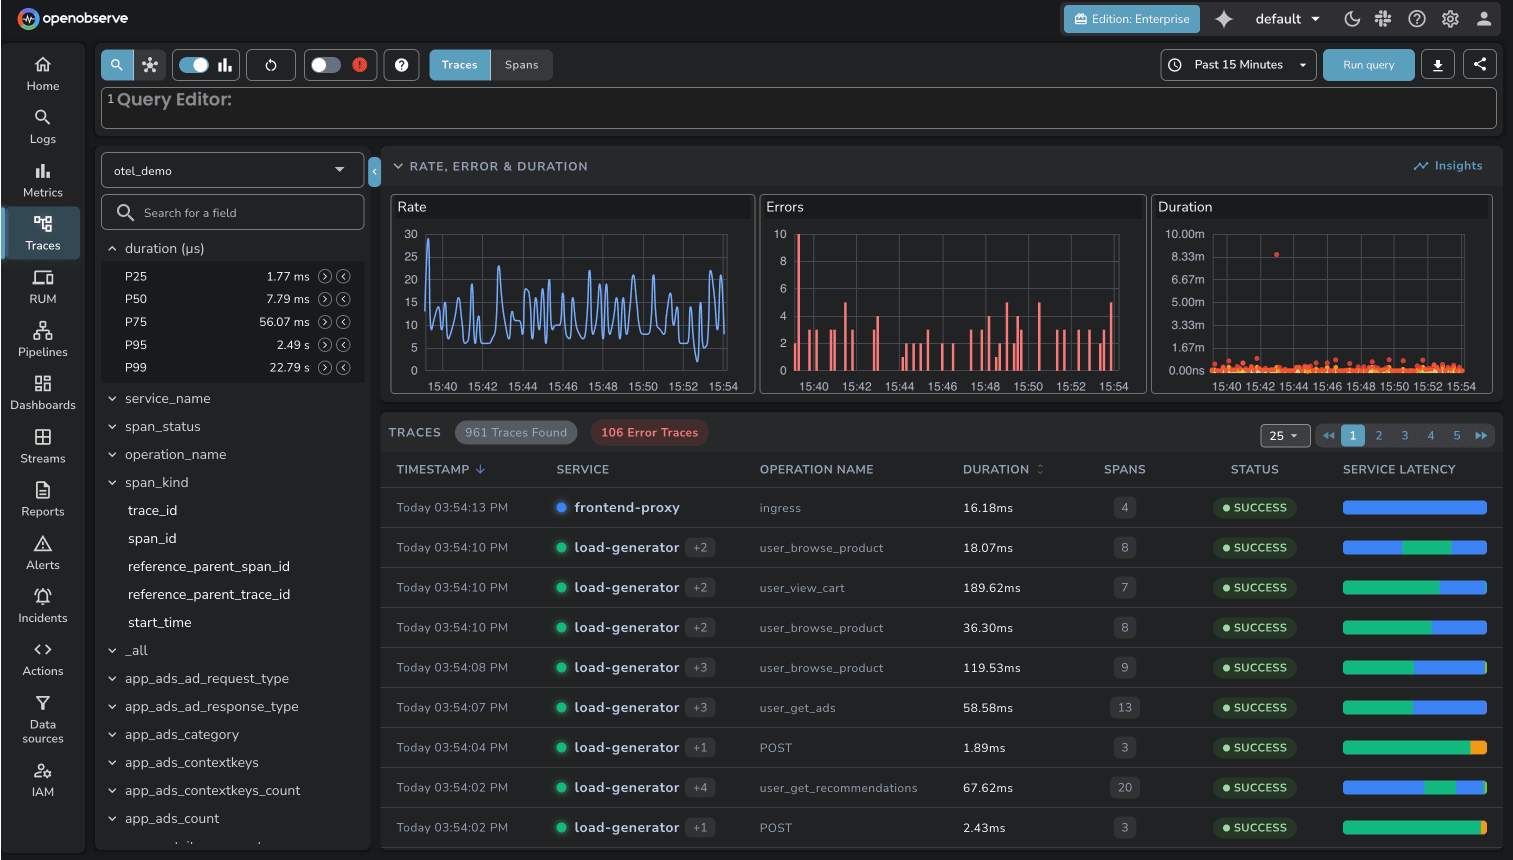Click the first trace's service latency bar
Viewport: 1513px width, 860px height.
click(1414, 507)
